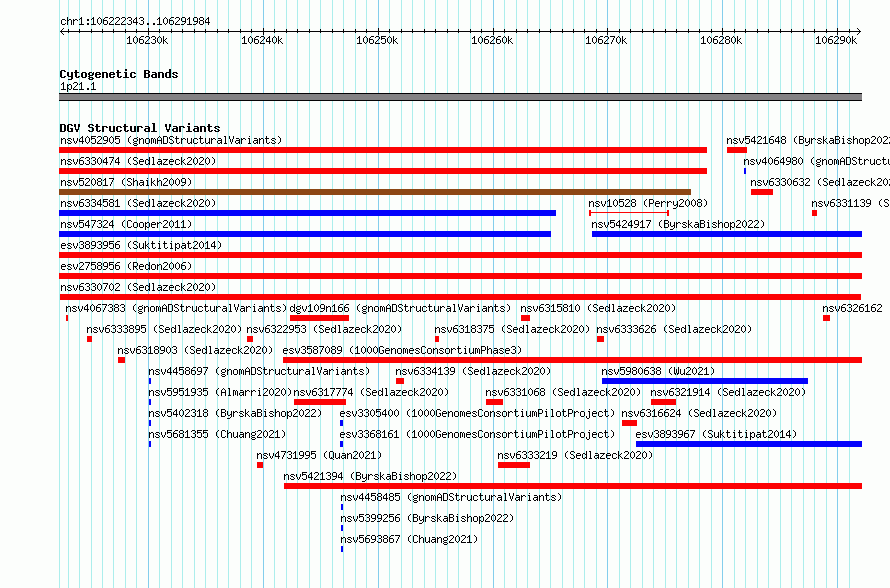Select nsv5693867 Chuang2021 label
Screen dimensions: 890x588
click(409, 539)
